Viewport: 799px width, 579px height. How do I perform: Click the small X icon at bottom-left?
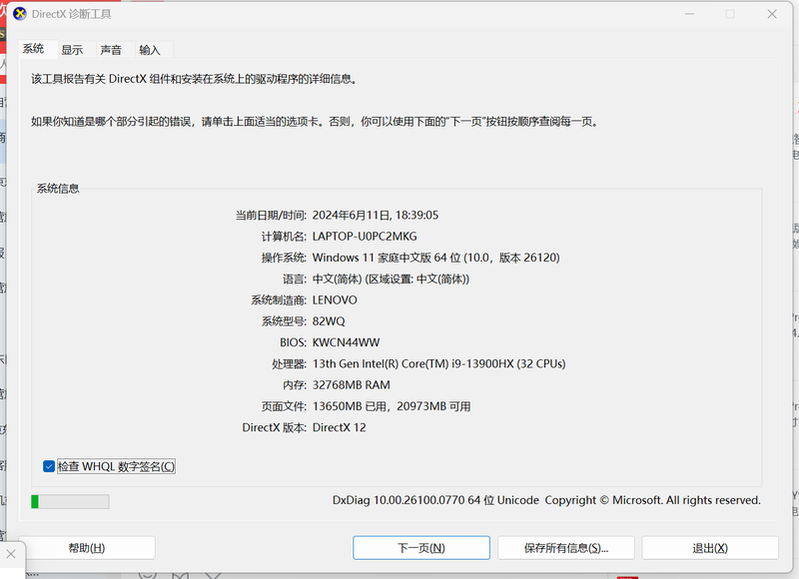(x=11, y=553)
